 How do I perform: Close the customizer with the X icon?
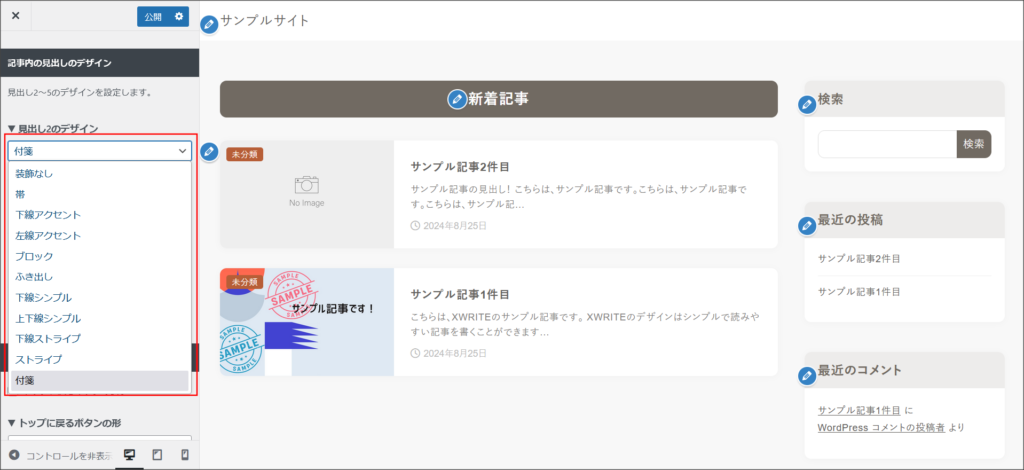[x=16, y=16]
